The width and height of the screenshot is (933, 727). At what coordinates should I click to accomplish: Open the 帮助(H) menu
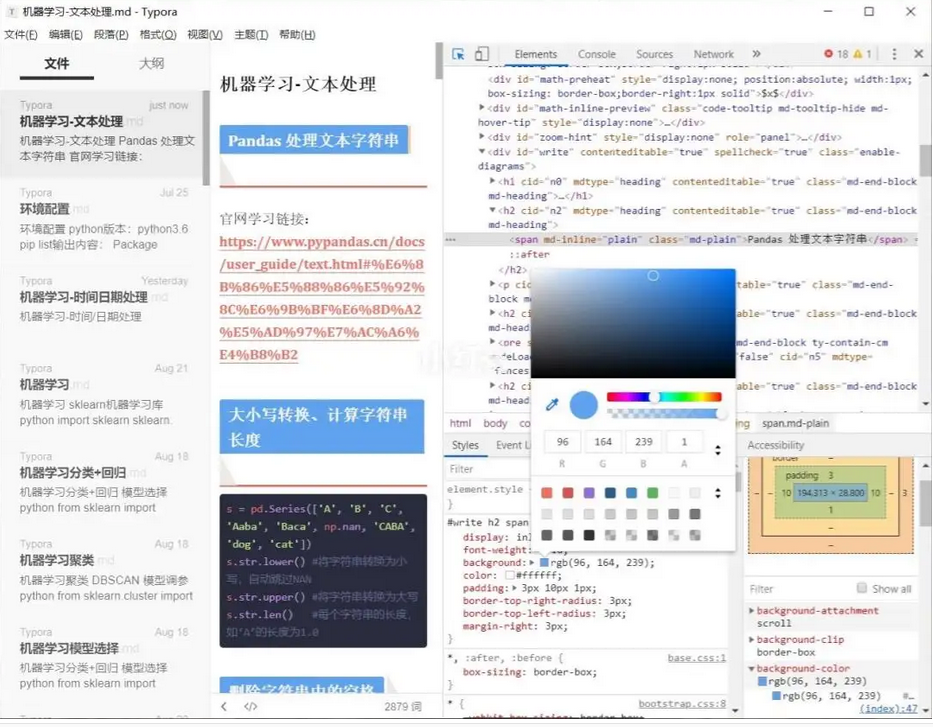(x=297, y=35)
